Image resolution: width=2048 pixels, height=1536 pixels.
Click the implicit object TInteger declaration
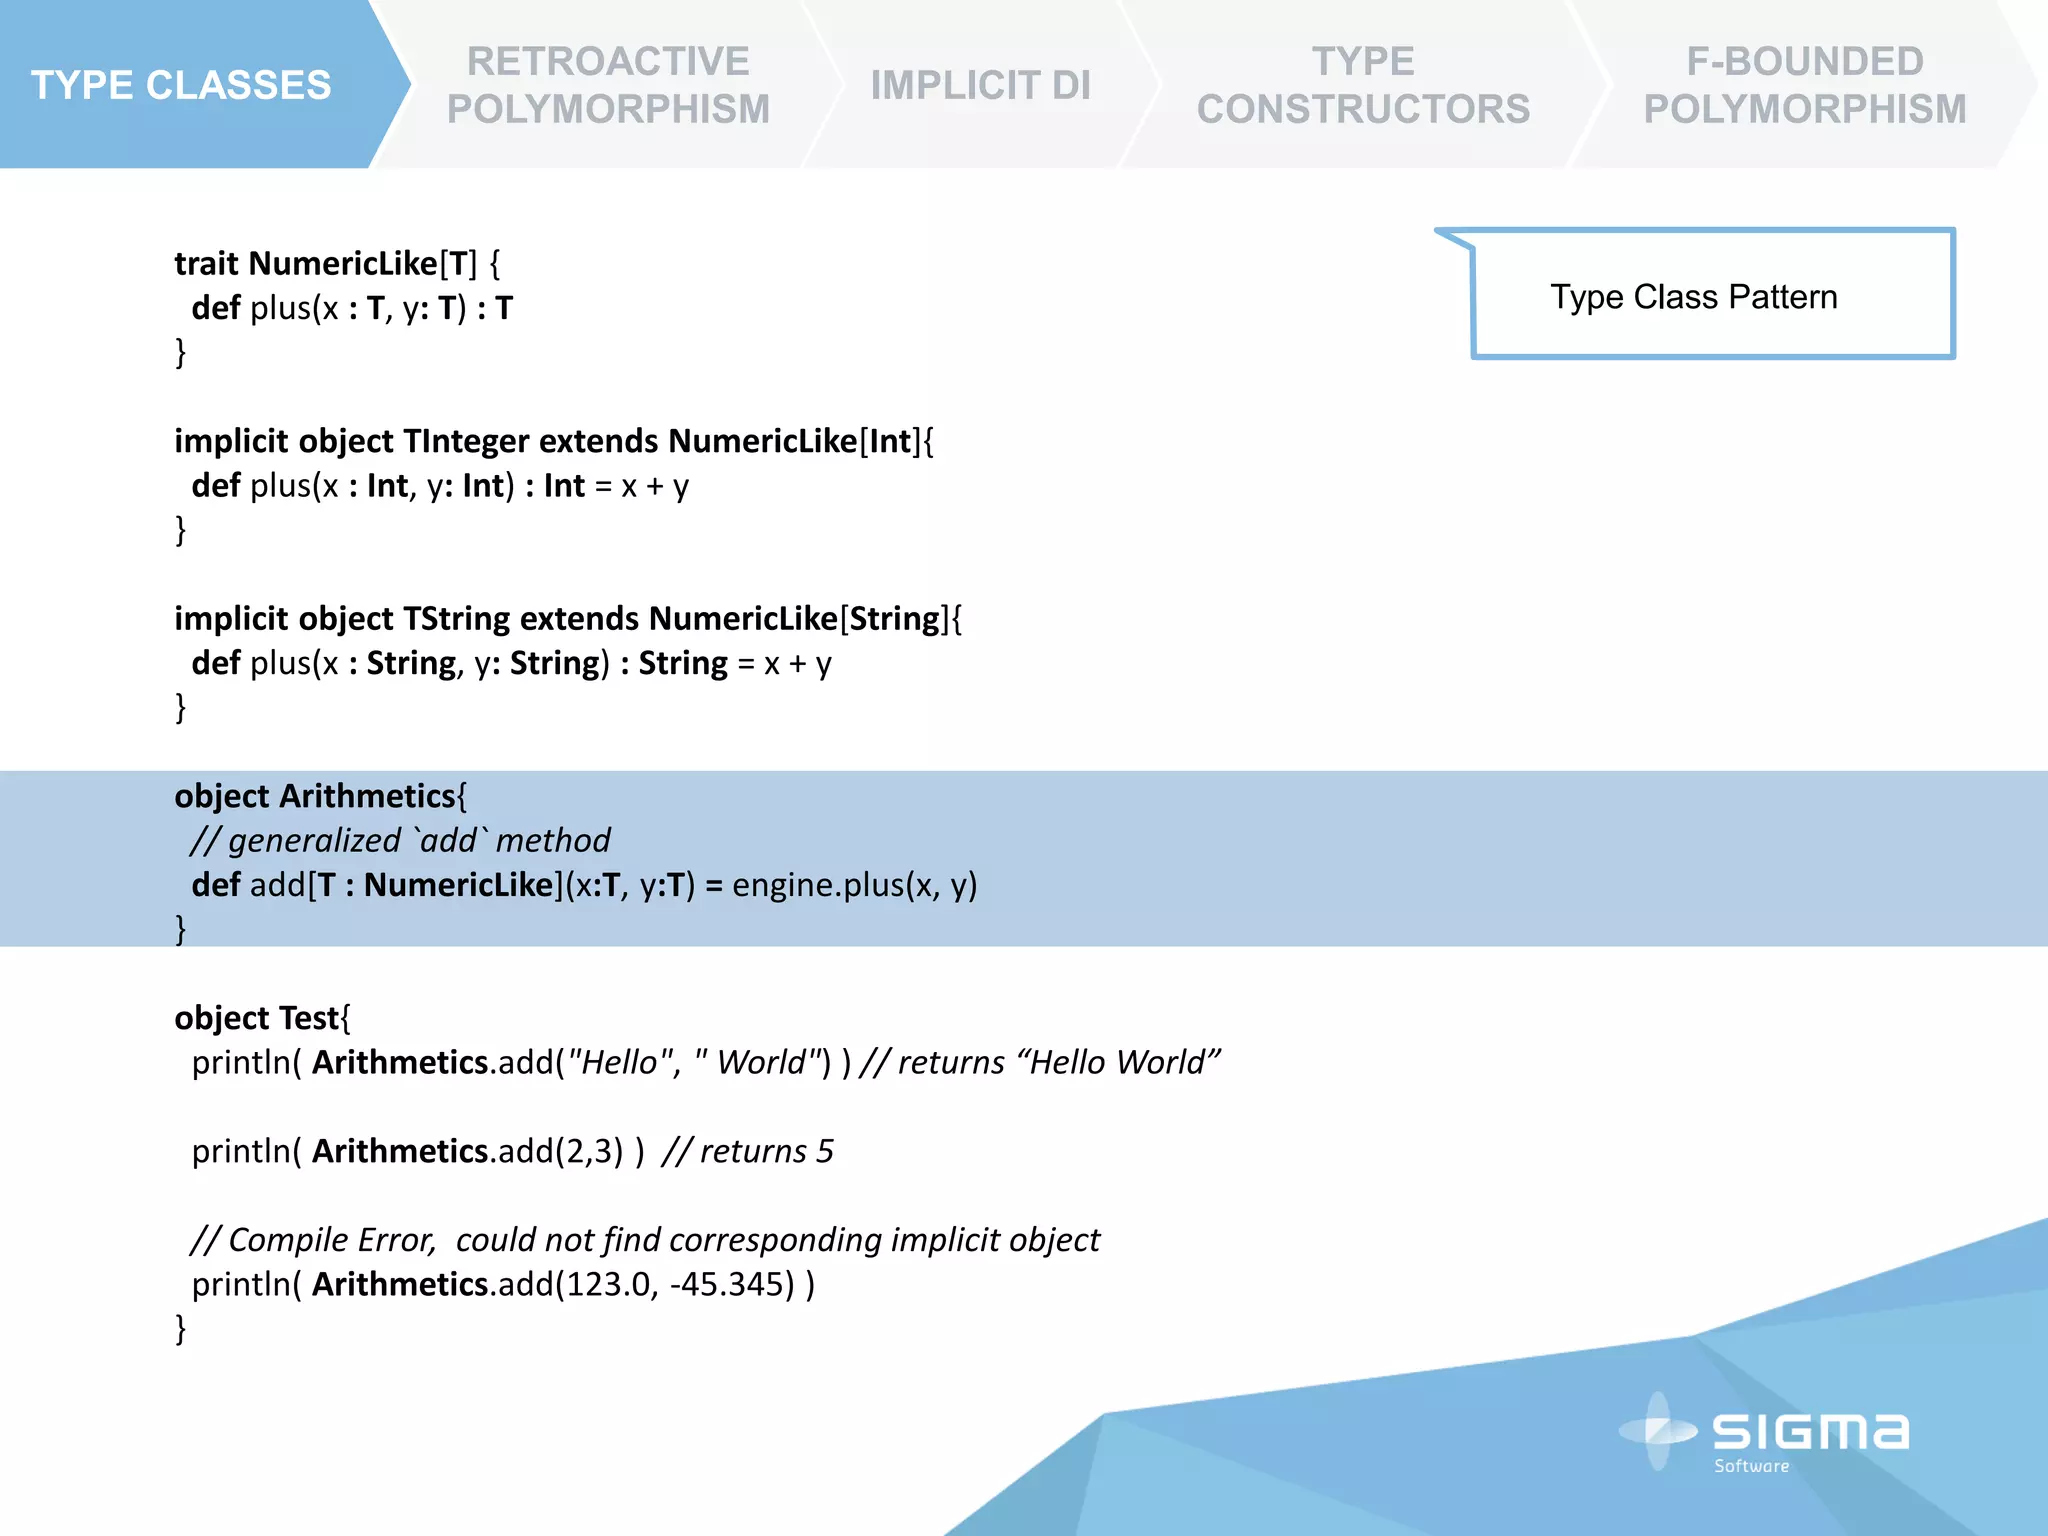coord(553,441)
